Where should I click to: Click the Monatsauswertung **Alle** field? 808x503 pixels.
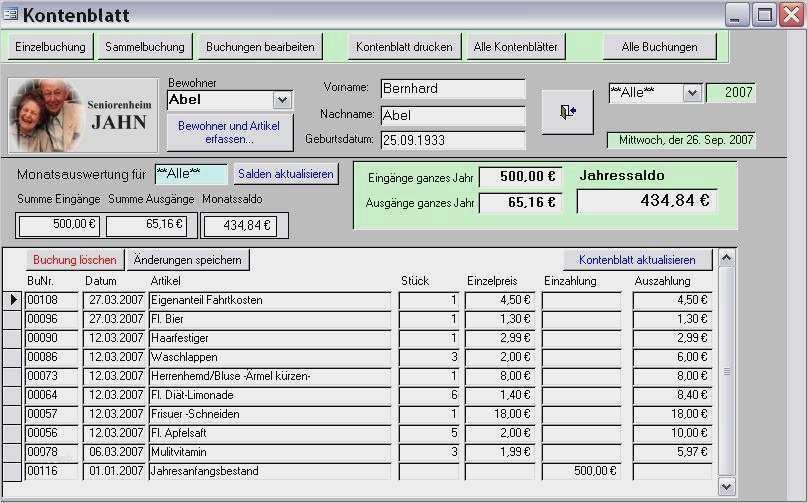coord(191,174)
